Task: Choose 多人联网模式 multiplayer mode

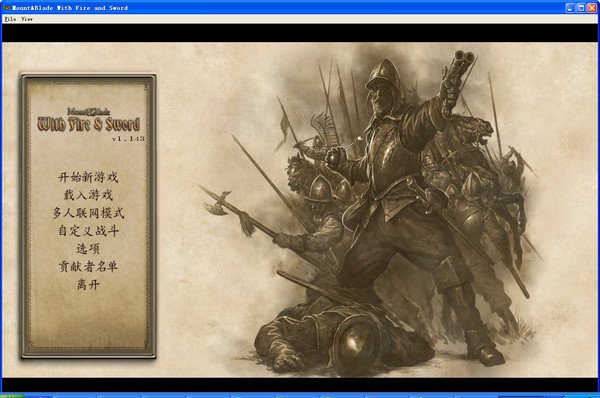Action: [x=88, y=213]
